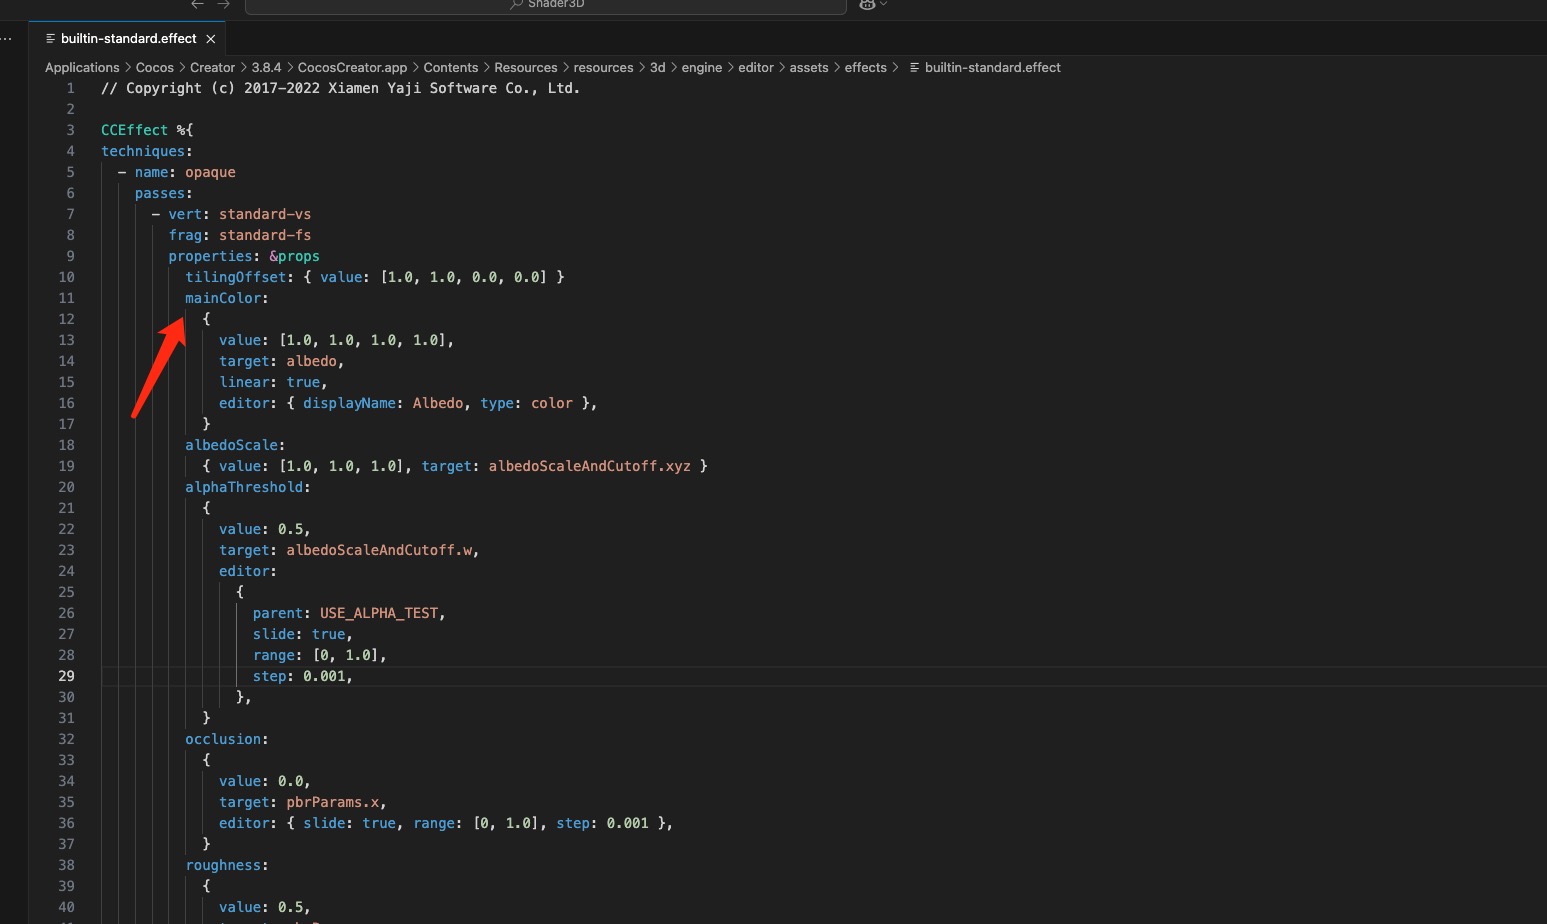This screenshot has height=924, width=1547.
Task: Open the CocosCreator.app breadcrumb
Action: (x=352, y=68)
